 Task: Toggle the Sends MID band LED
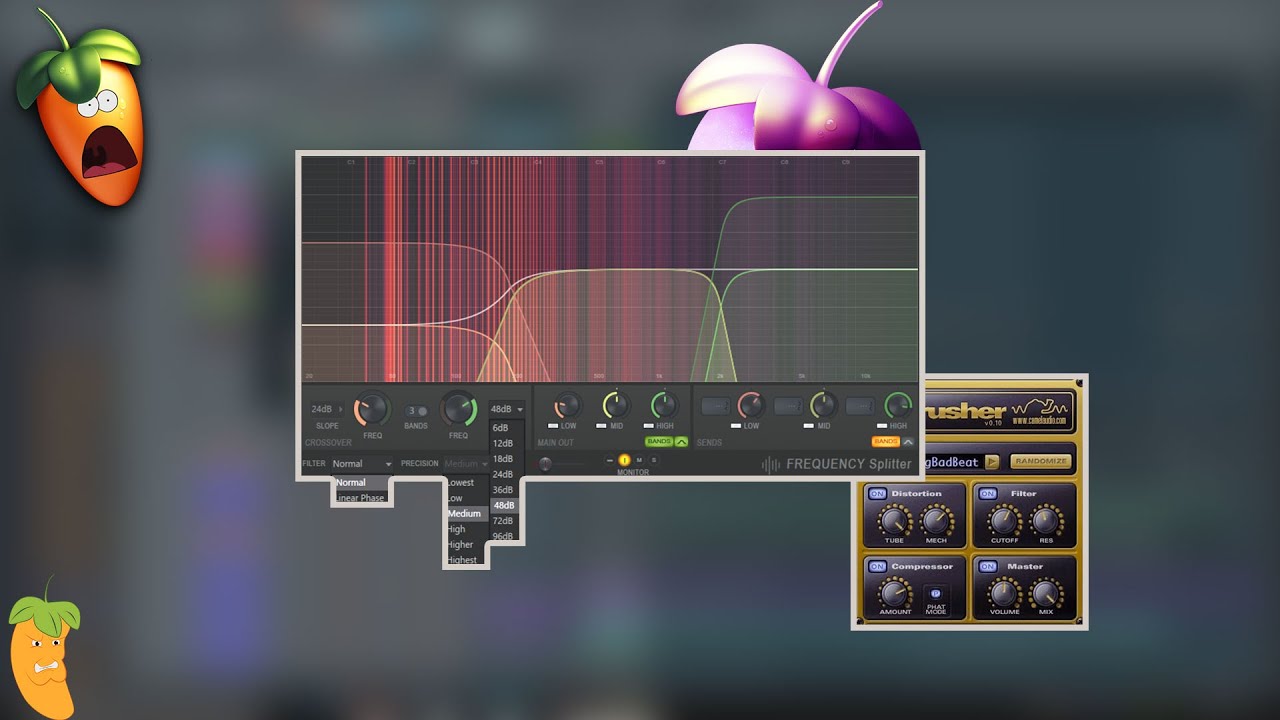810,426
